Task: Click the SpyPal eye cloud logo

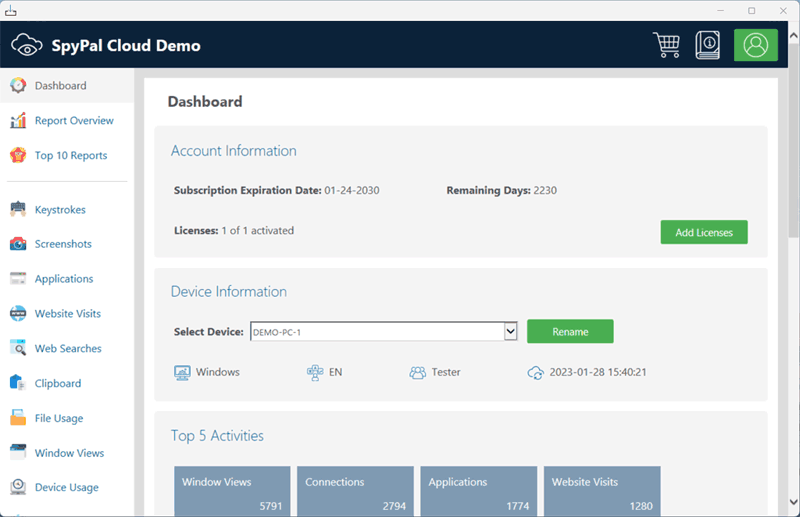Action: [x=27, y=45]
